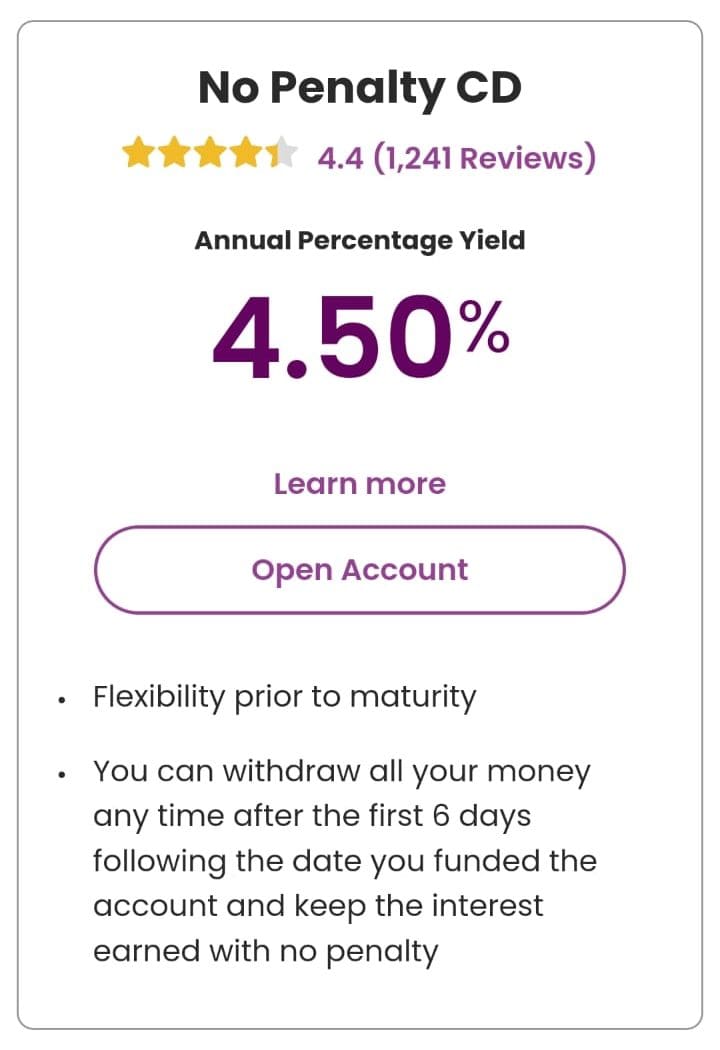Click the fourth gold rating star
The height and width of the screenshot is (1050, 720).
245,154
